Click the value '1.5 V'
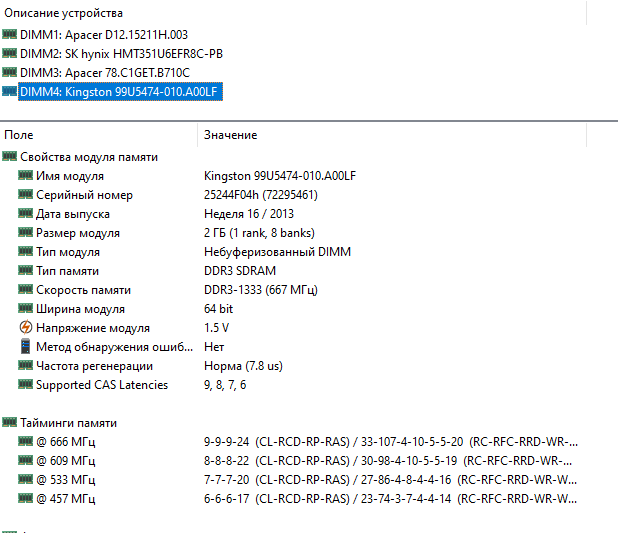Screen dimensions: 618x533 pyautogui.click(x=216, y=328)
